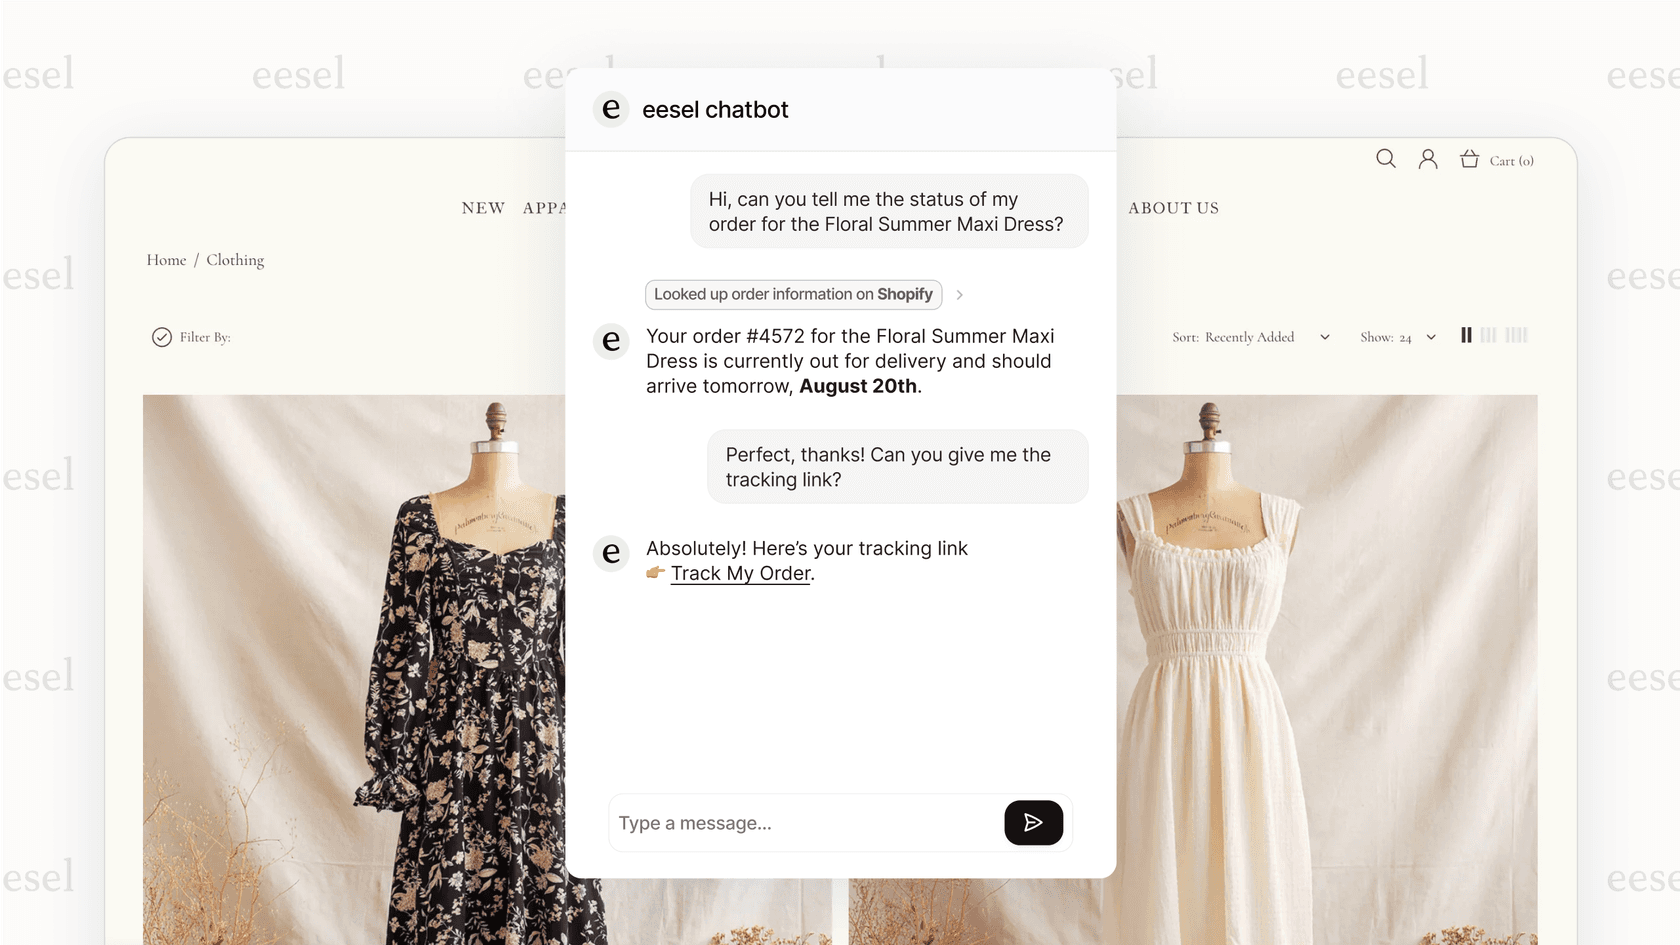This screenshot has height=945, width=1680.
Task: Click the Type a message input field
Action: click(x=800, y=822)
